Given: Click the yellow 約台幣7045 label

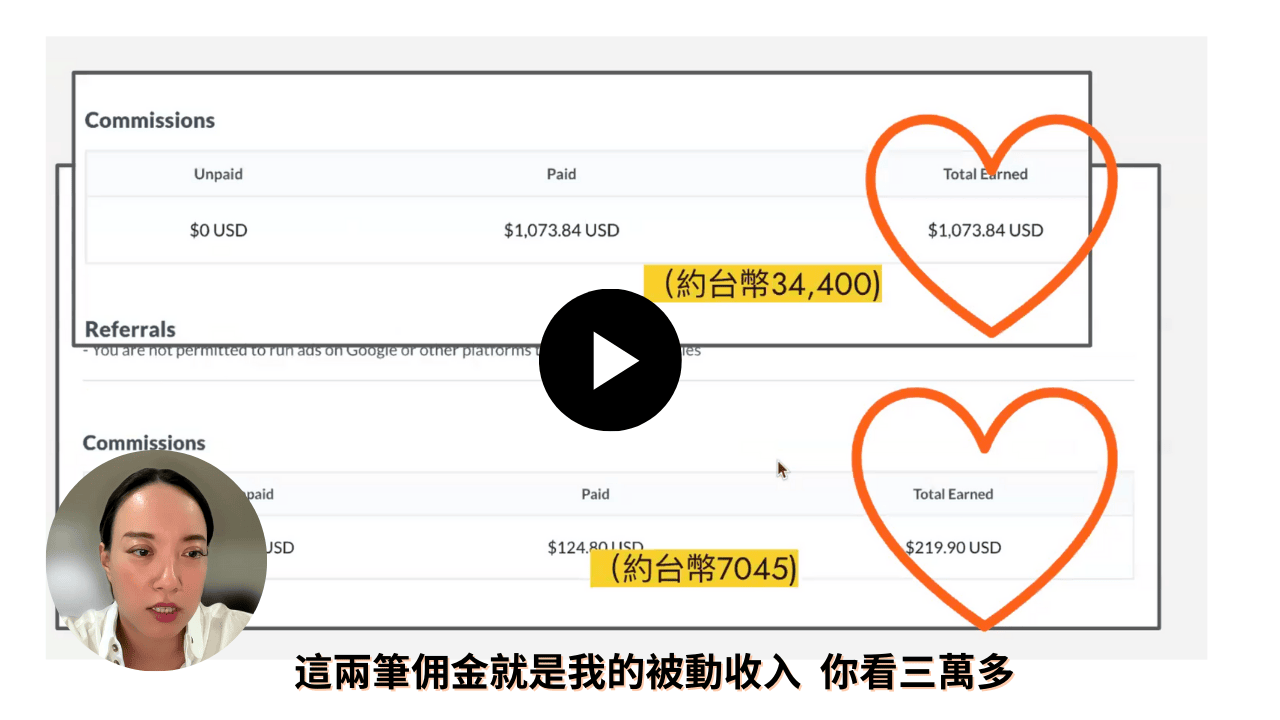Looking at the screenshot, I should pyautogui.click(x=694, y=569).
